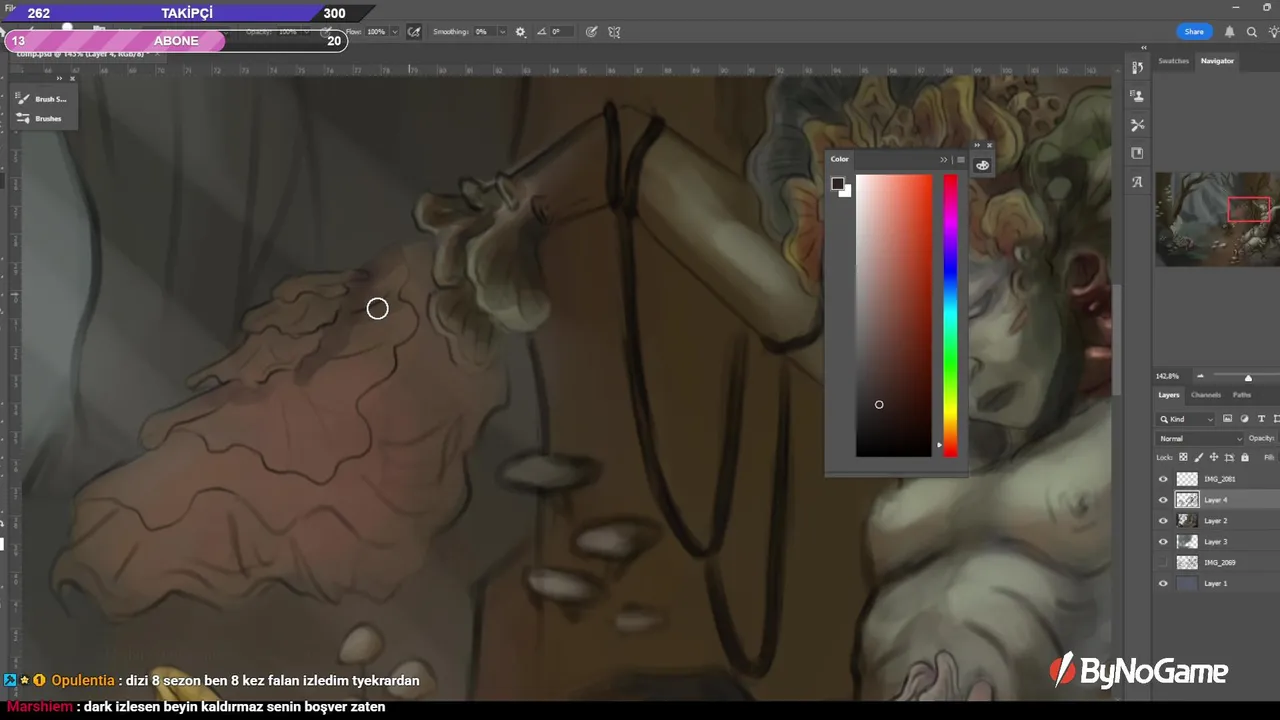This screenshot has height=720, width=1280.
Task: Close the brush panel group
Action: click(x=72, y=78)
